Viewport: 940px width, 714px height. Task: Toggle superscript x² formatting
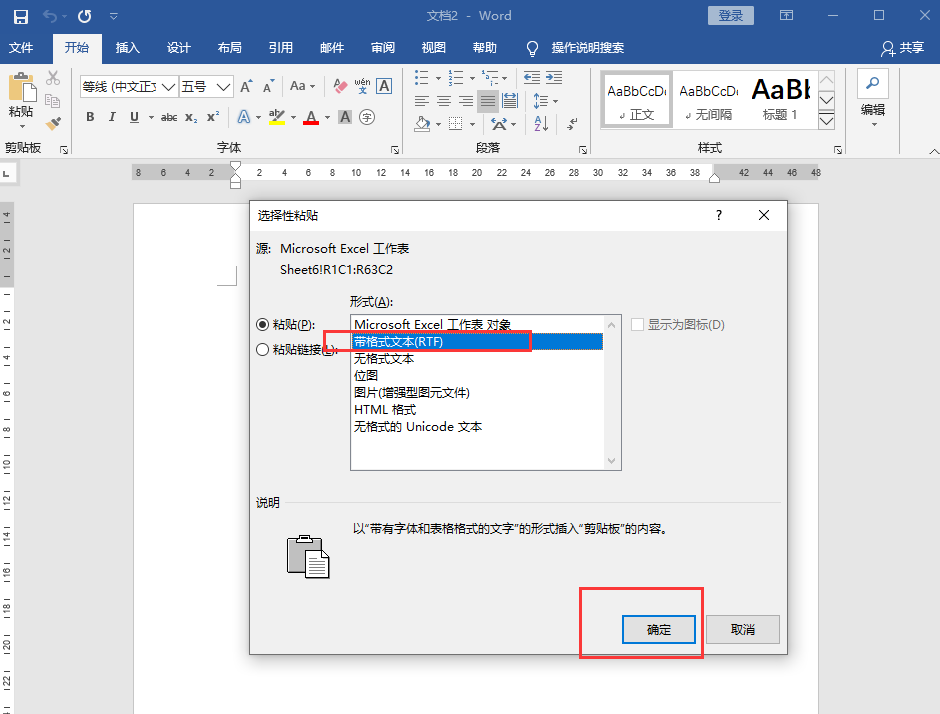click(x=213, y=117)
